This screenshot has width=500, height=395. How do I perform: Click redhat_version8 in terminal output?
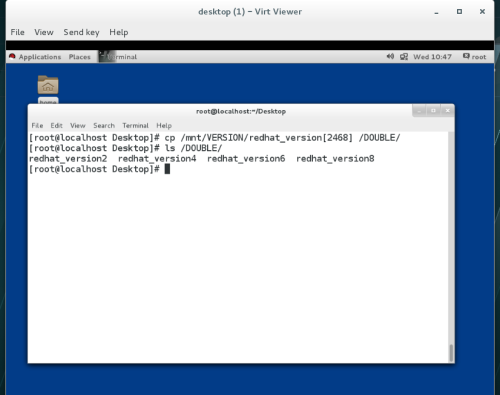tap(335, 159)
